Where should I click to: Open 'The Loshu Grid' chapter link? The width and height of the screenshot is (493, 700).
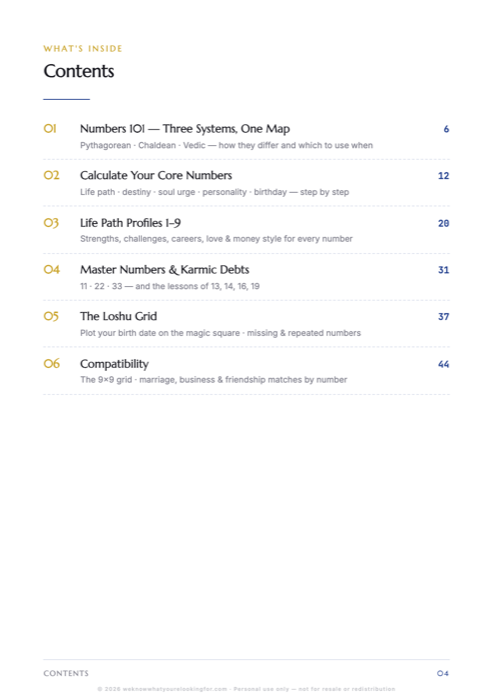pyautogui.click(x=118, y=317)
